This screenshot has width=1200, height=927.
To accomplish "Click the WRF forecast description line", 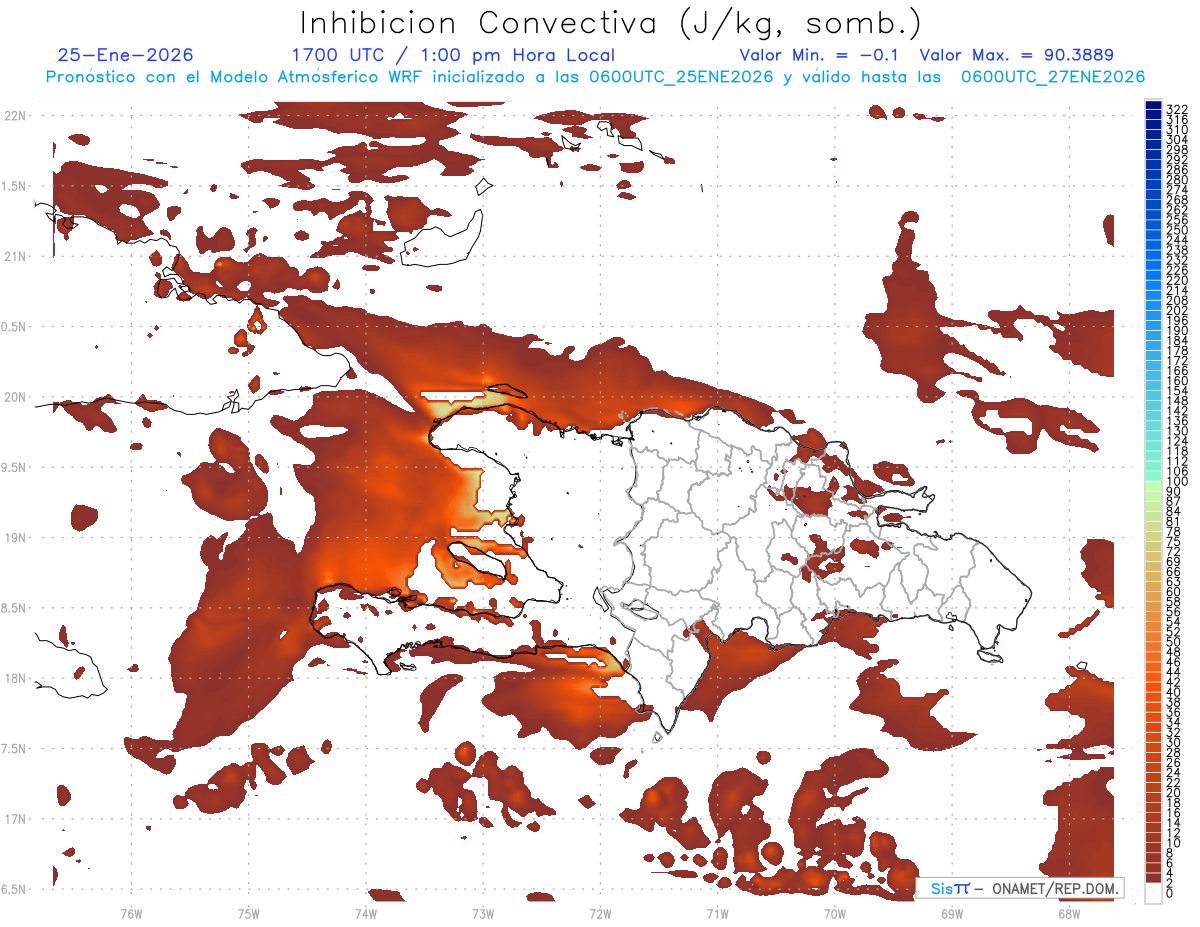I will [596, 77].
